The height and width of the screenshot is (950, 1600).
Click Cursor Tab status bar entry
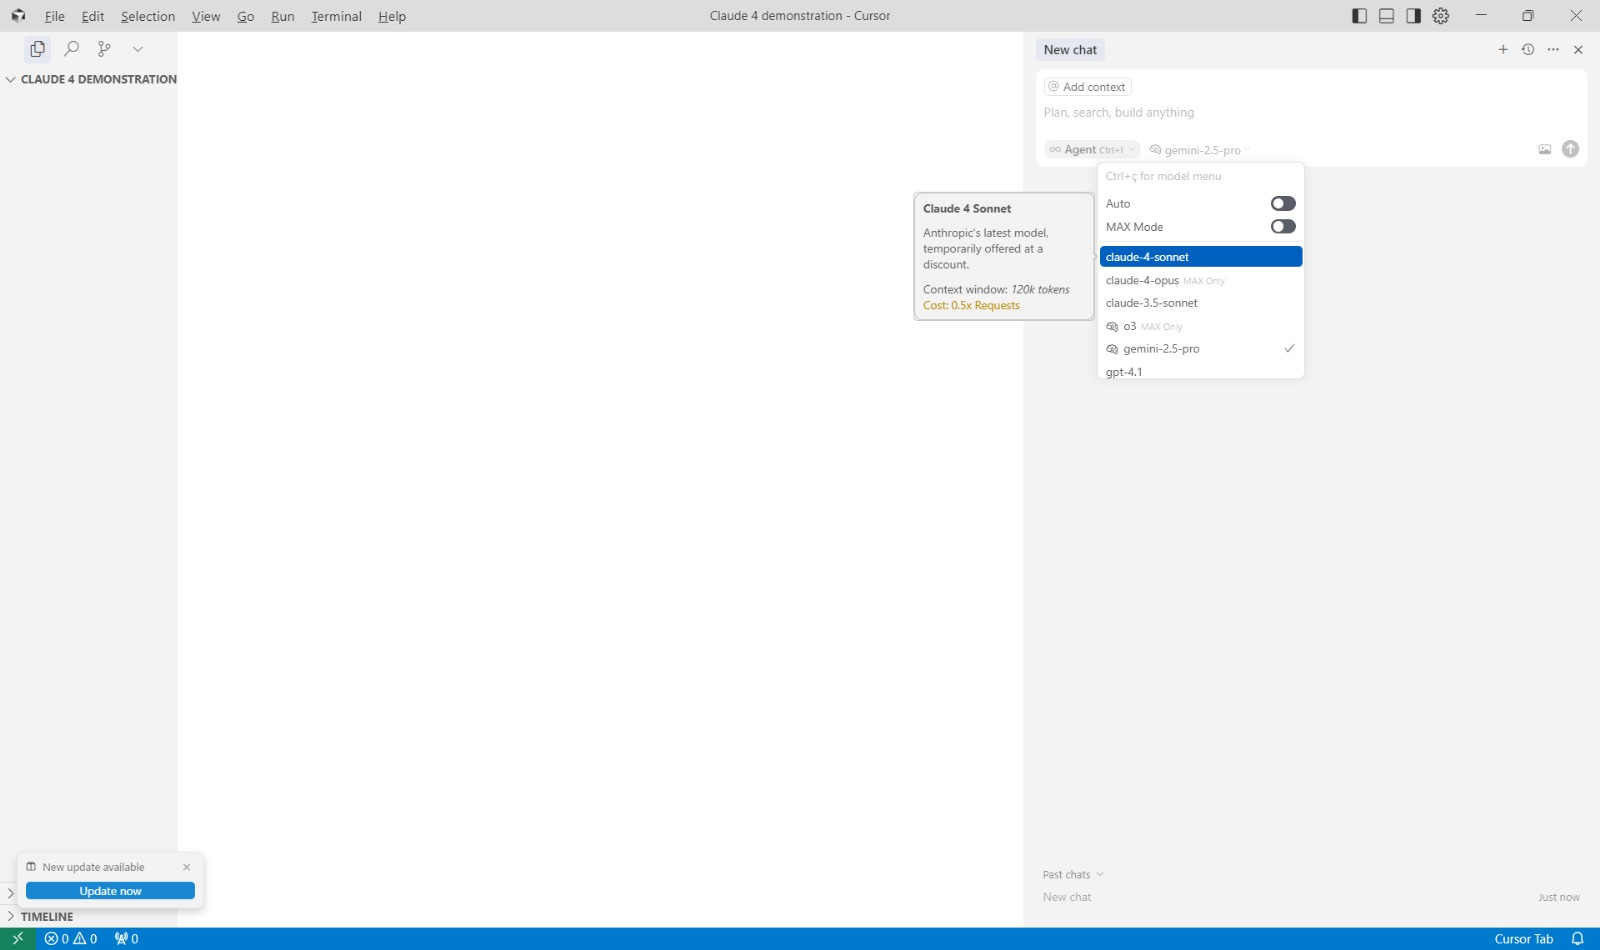[1523, 939]
